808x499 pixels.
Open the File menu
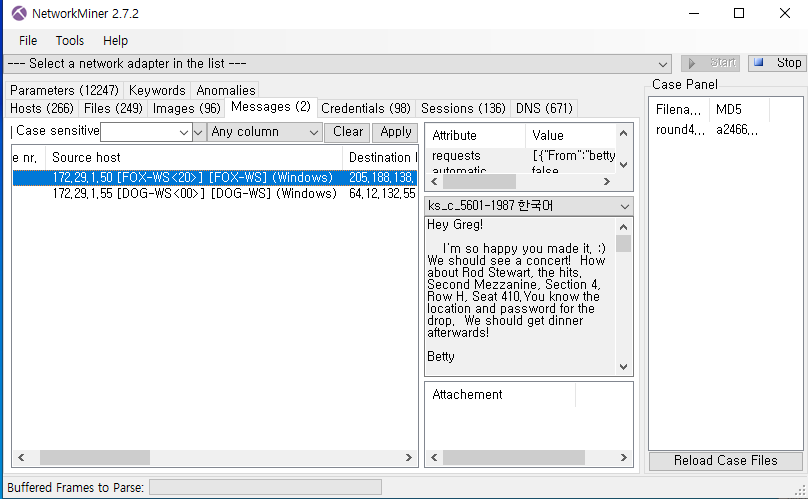click(28, 41)
